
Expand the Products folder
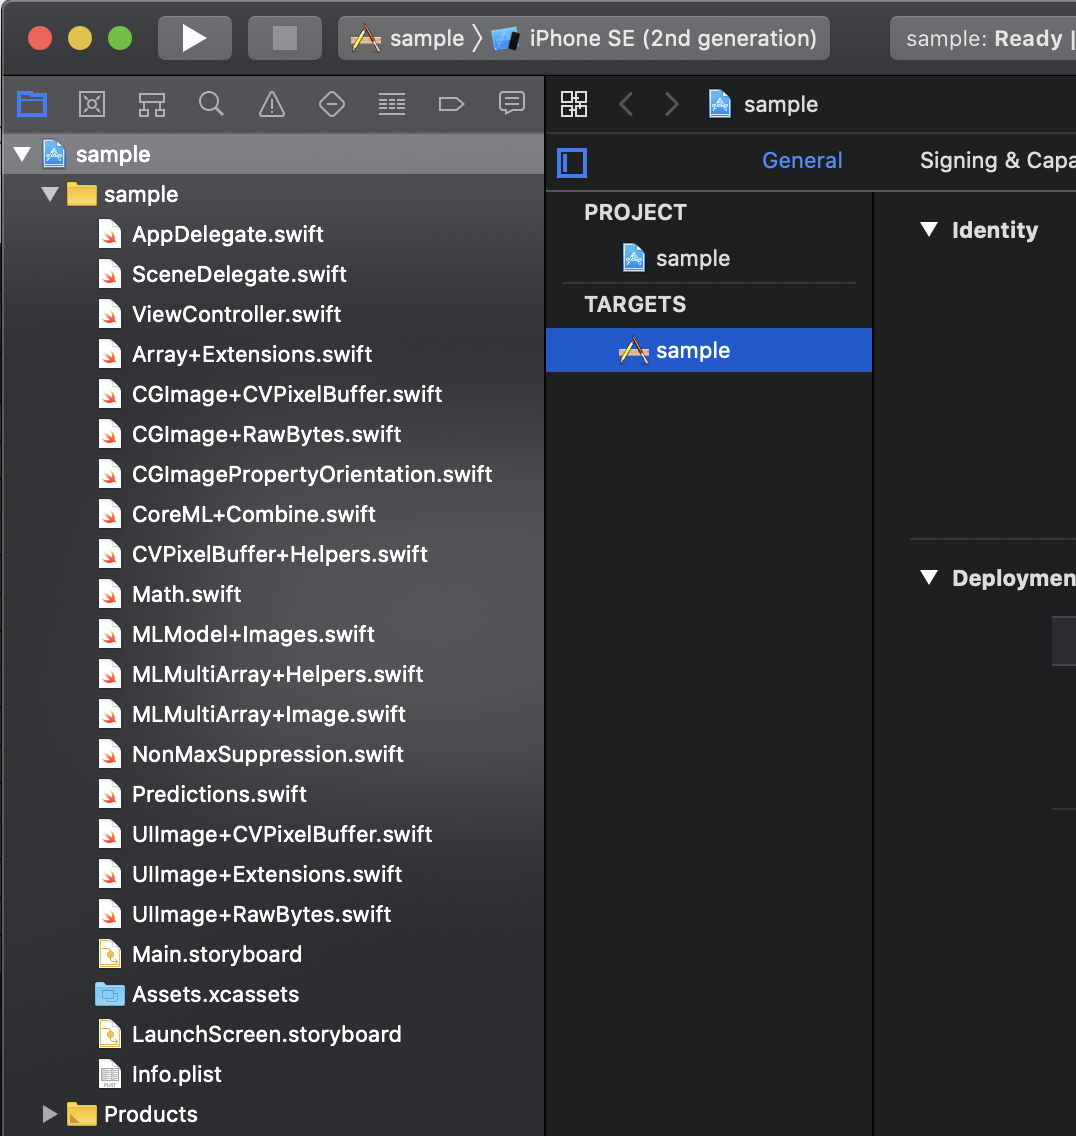pos(50,1114)
